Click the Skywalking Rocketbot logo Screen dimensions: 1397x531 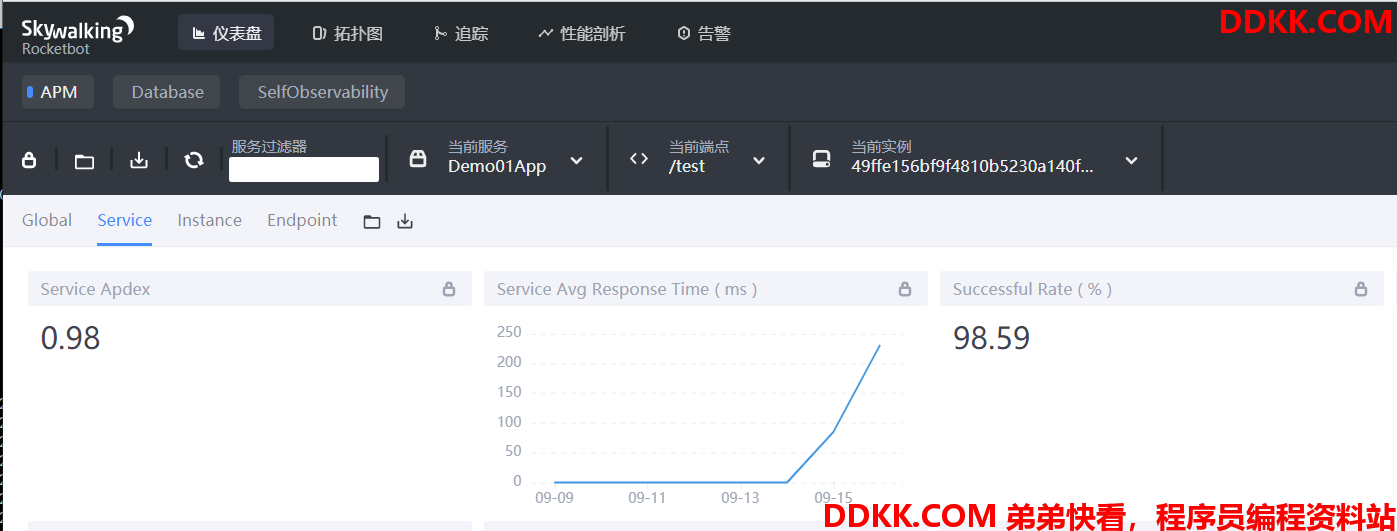point(78,34)
